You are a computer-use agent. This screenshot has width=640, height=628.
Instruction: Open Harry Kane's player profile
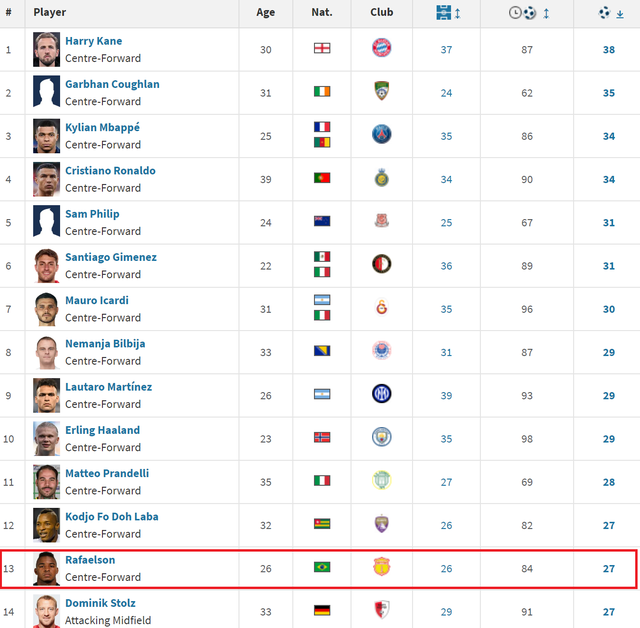click(93, 41)
